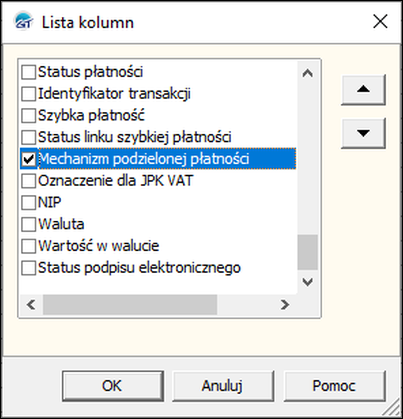Click the horizontal scrollbar thumb
This screenshot has height=419, width=403.
[130, 305]
